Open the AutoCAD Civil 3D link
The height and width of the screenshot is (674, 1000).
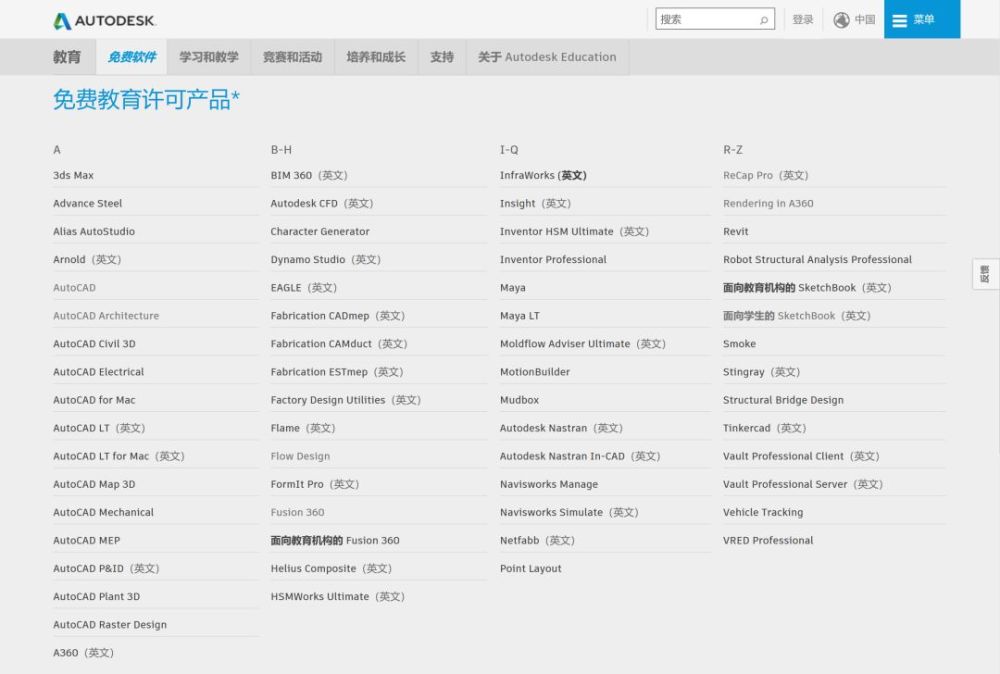click(94, 344)
